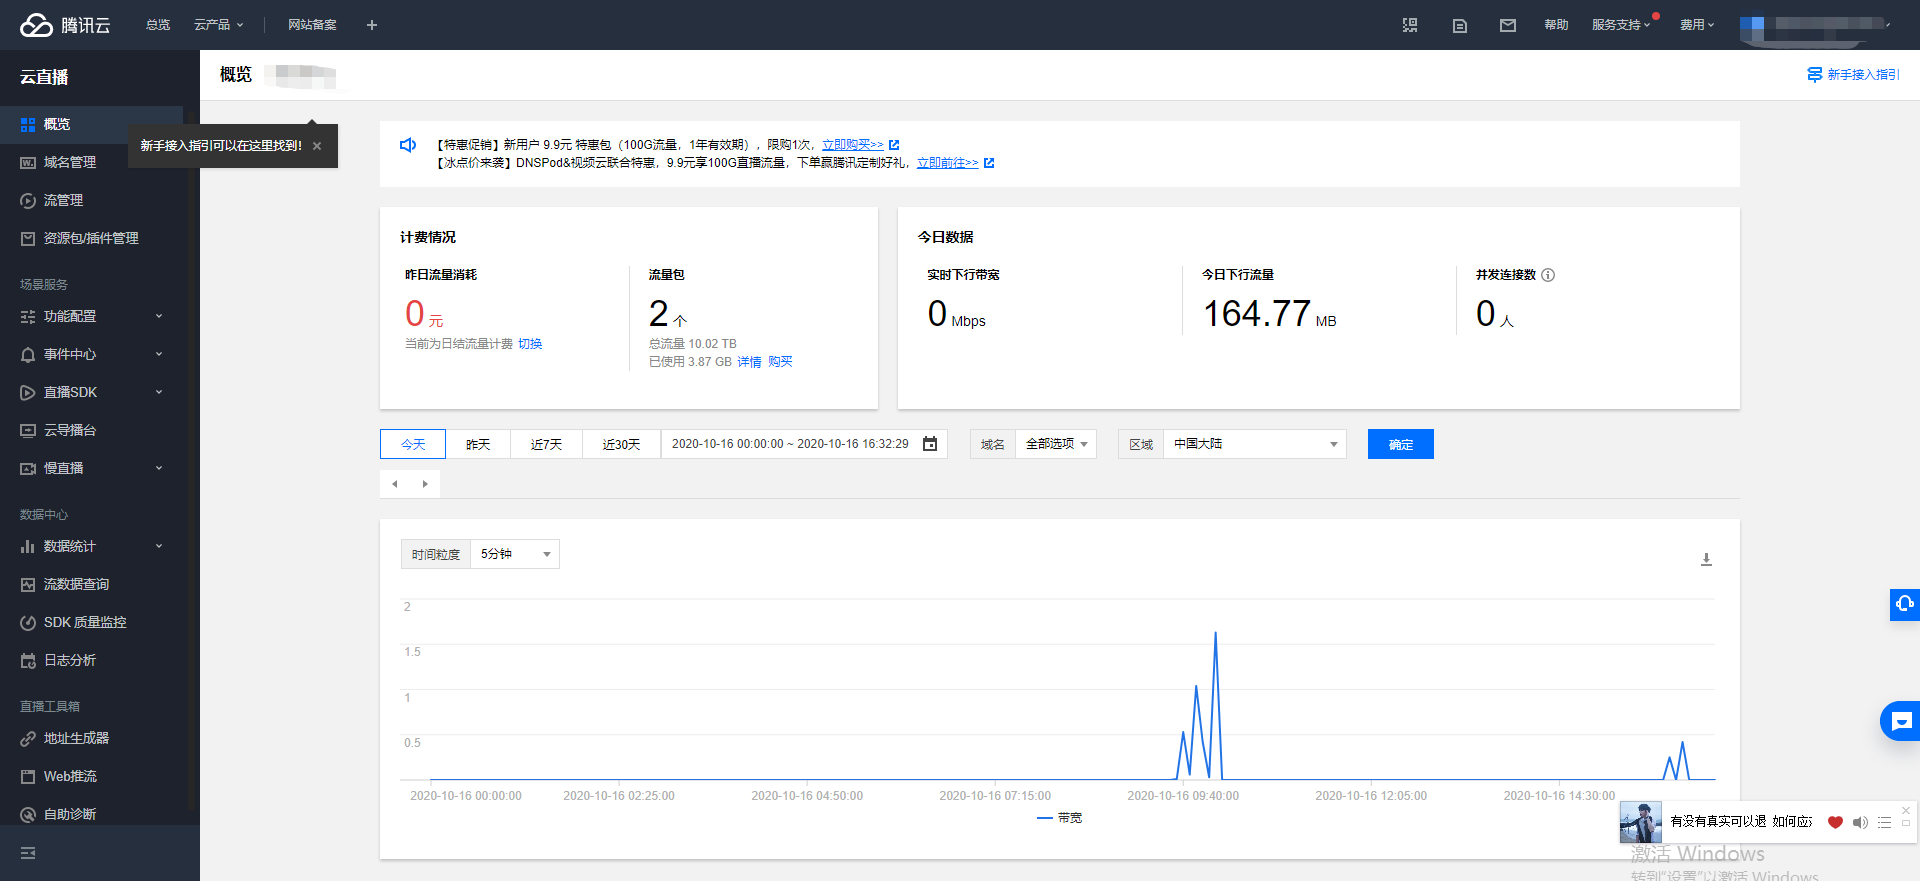Screen dimensions: 1920x881
Task: Open traffic package 详情 link
Action: pos(749,362)
